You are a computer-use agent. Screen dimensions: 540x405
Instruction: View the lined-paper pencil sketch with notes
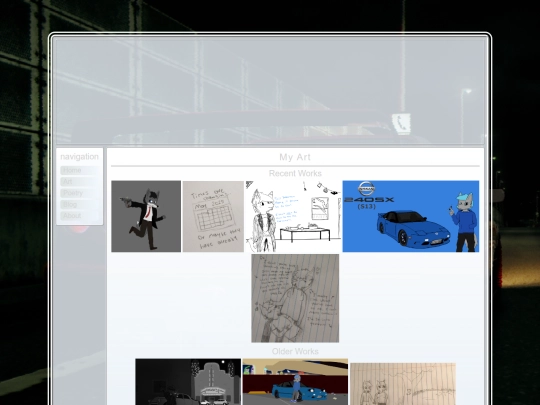[x=295, y=298]
